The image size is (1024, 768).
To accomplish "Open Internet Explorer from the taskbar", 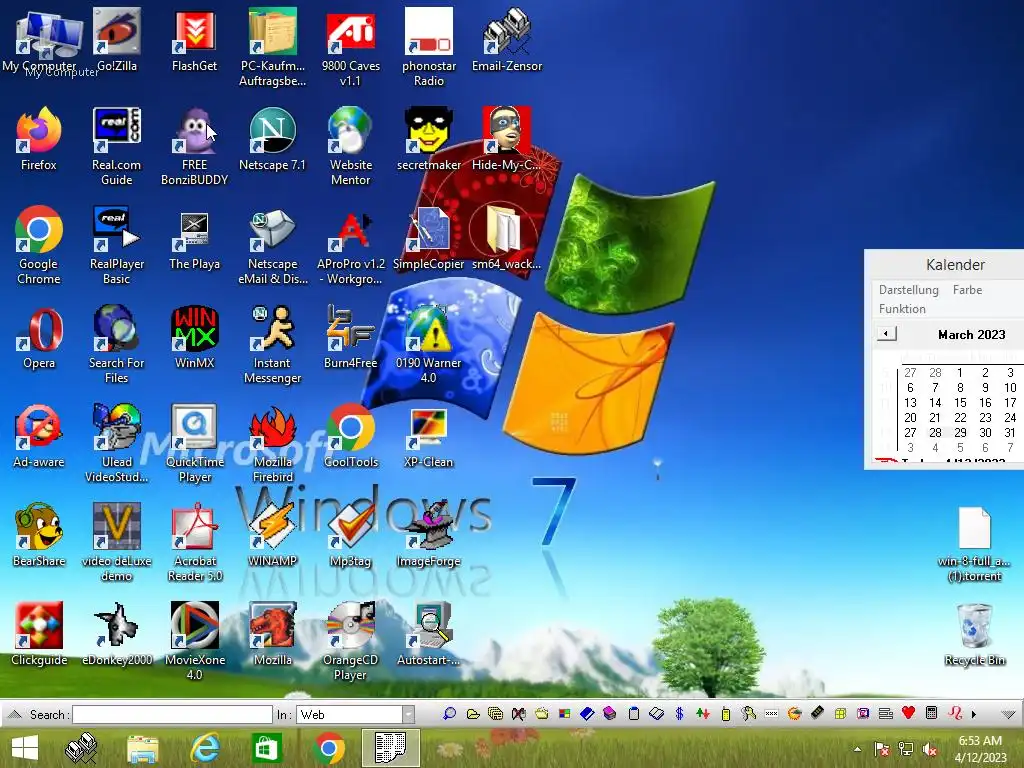I will coord(205,748).
